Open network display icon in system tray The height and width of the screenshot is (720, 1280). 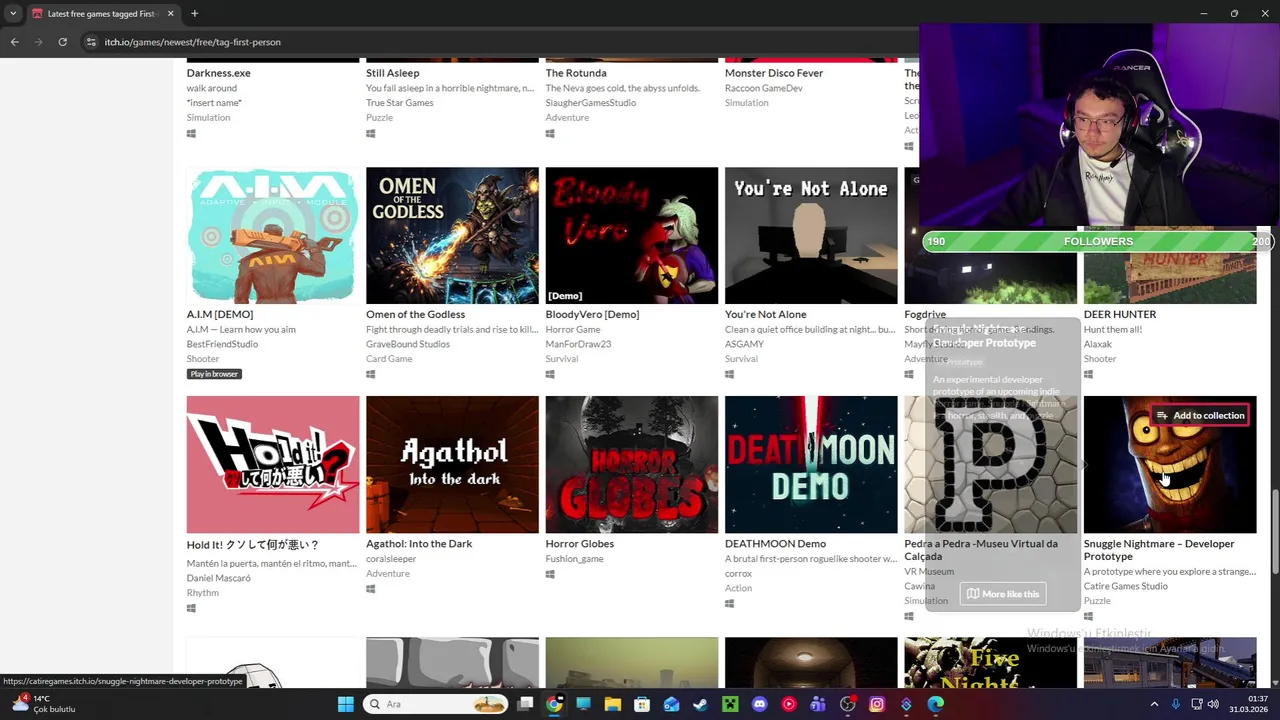coord(1196,704)
